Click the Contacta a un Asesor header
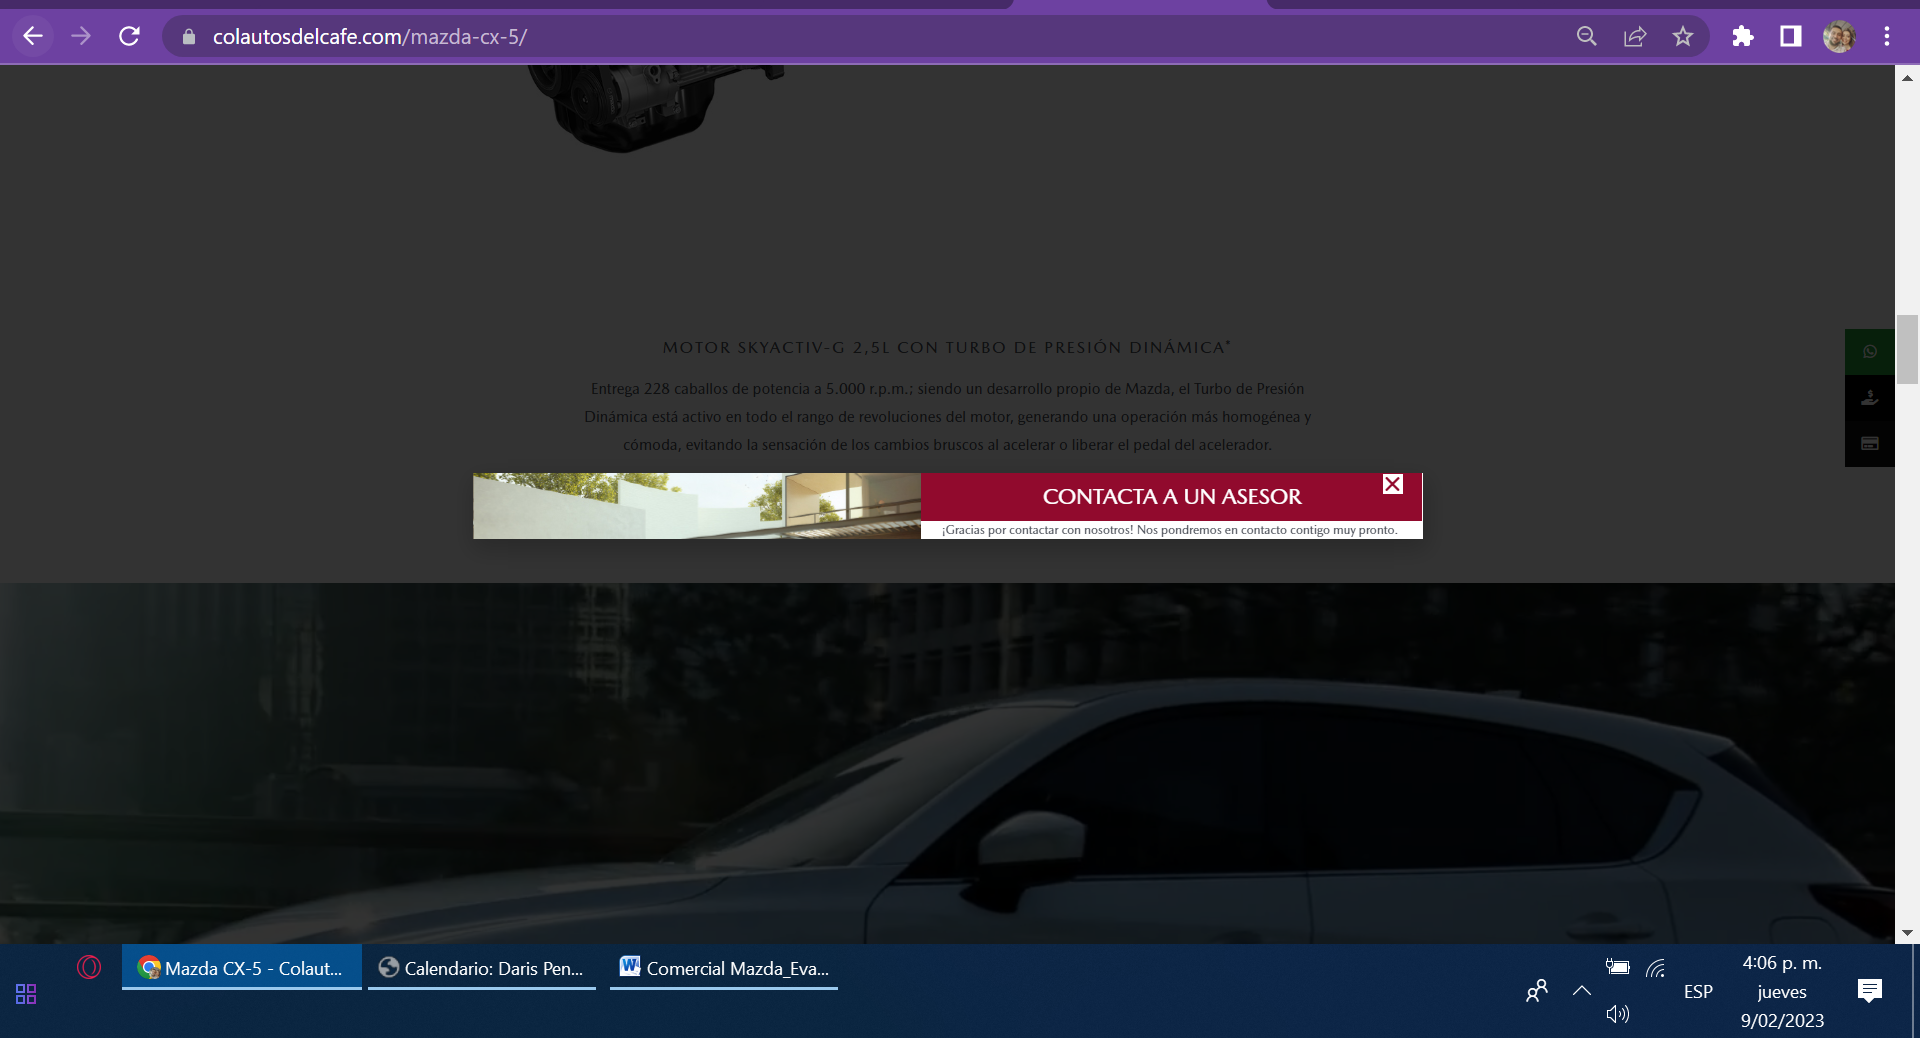Image resolution: width=1920 pixels, height=1038 pixels. 1172,496
